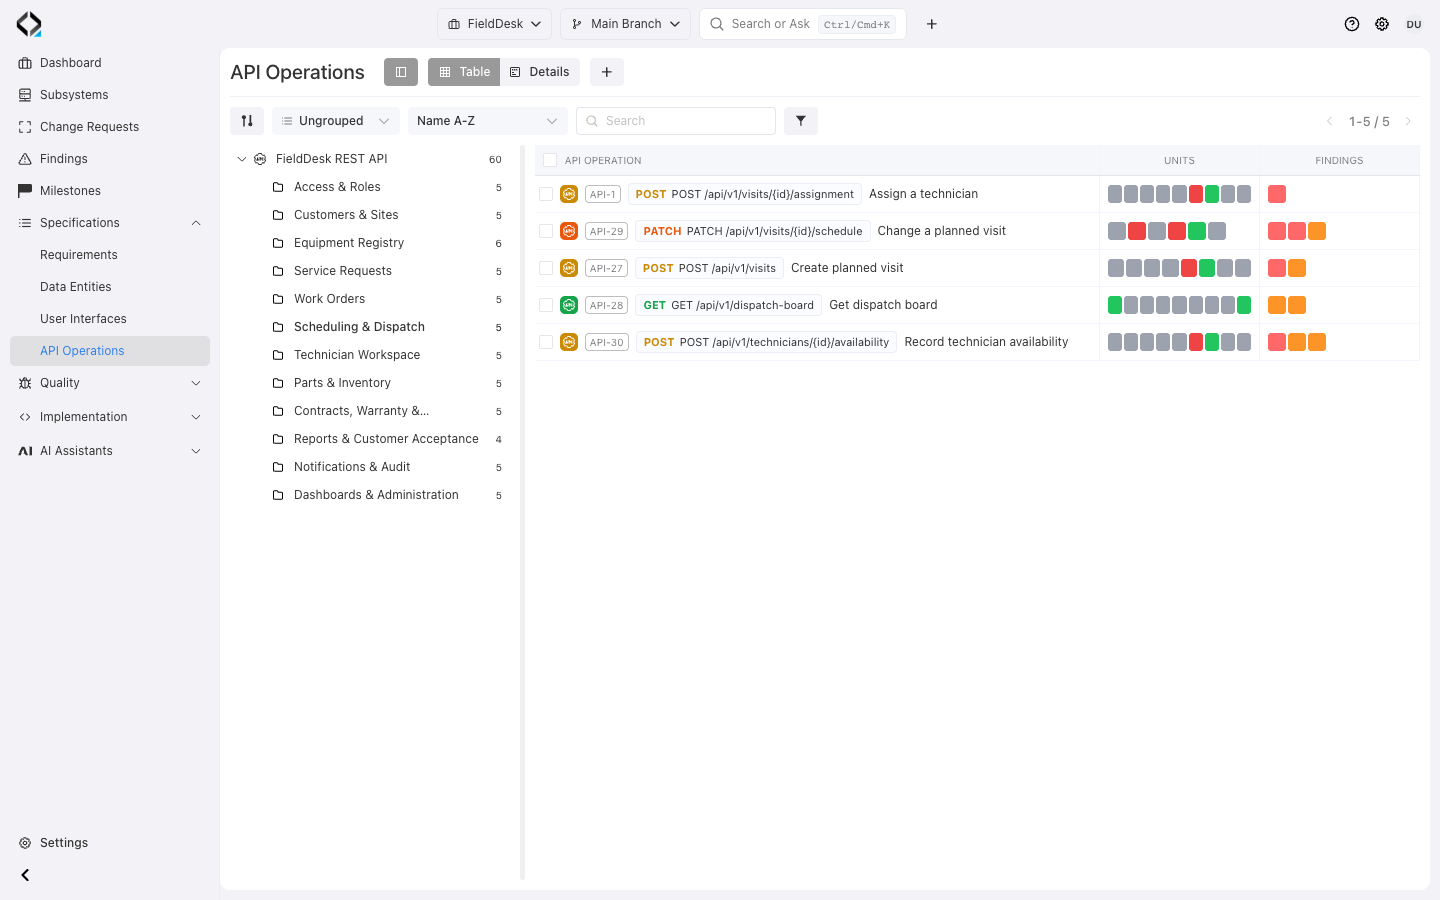Open the Name A-Z sort dropdown
The width and height of the screenshot is (1440, 900).
tap(488, 121)
